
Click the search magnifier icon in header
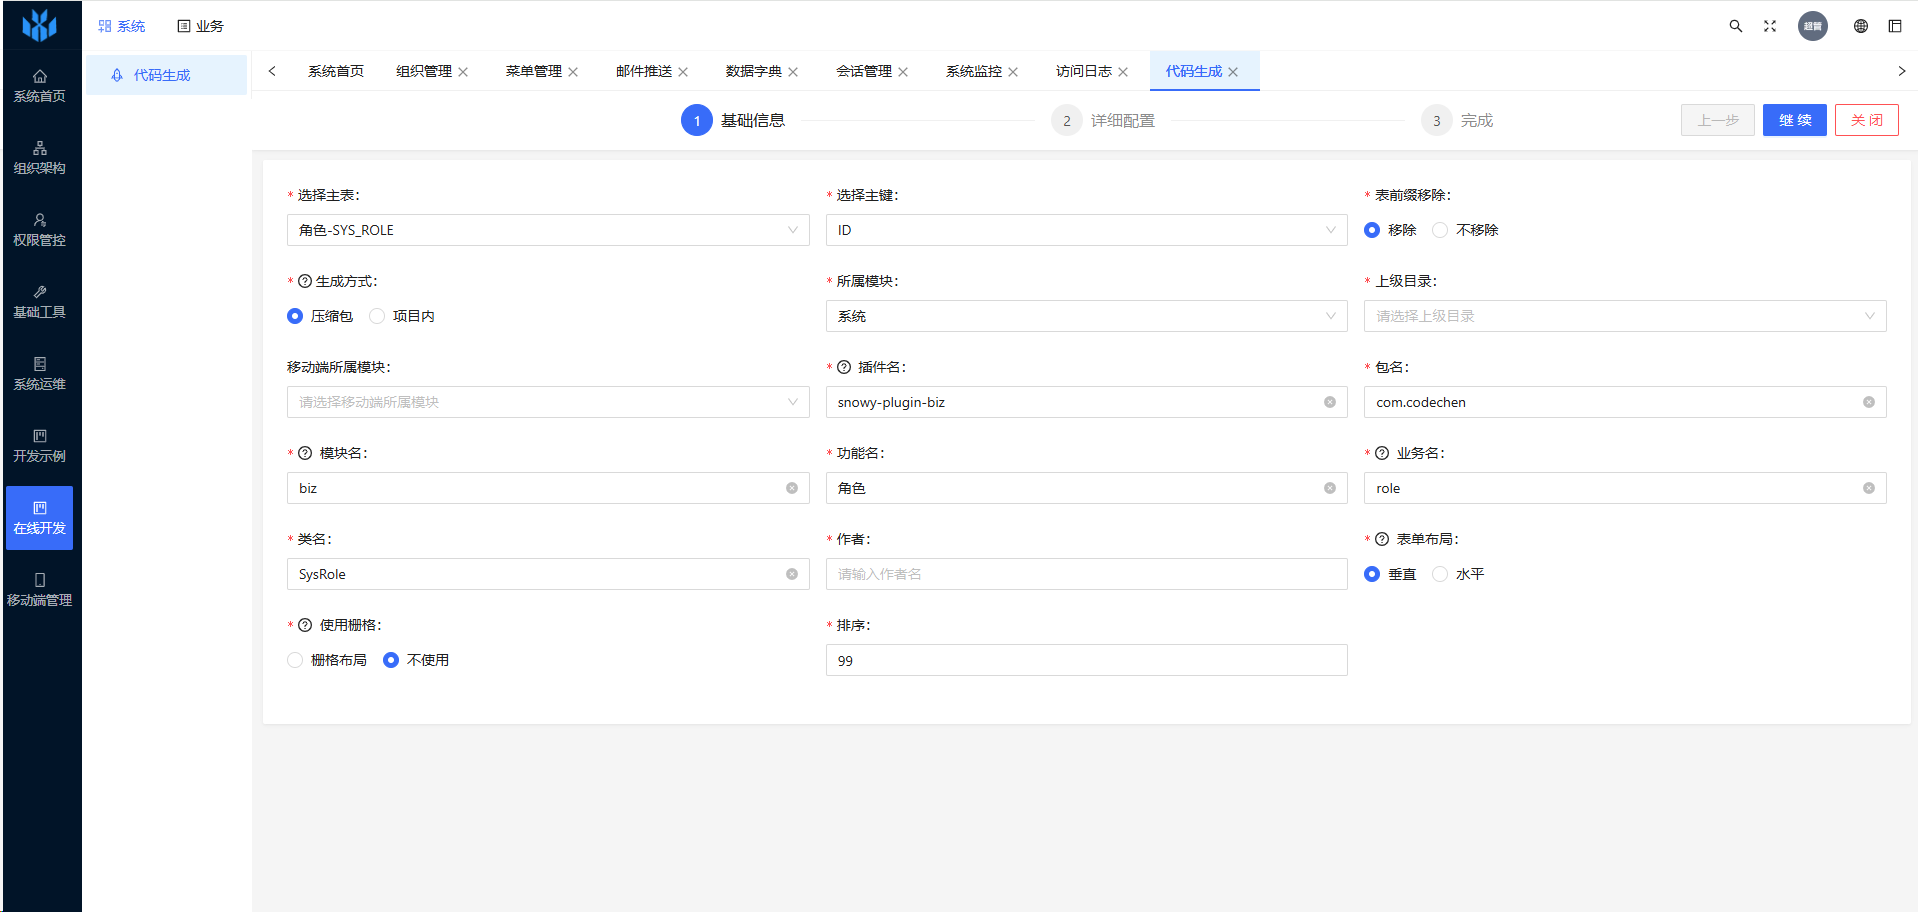(x=1736, y=26)
